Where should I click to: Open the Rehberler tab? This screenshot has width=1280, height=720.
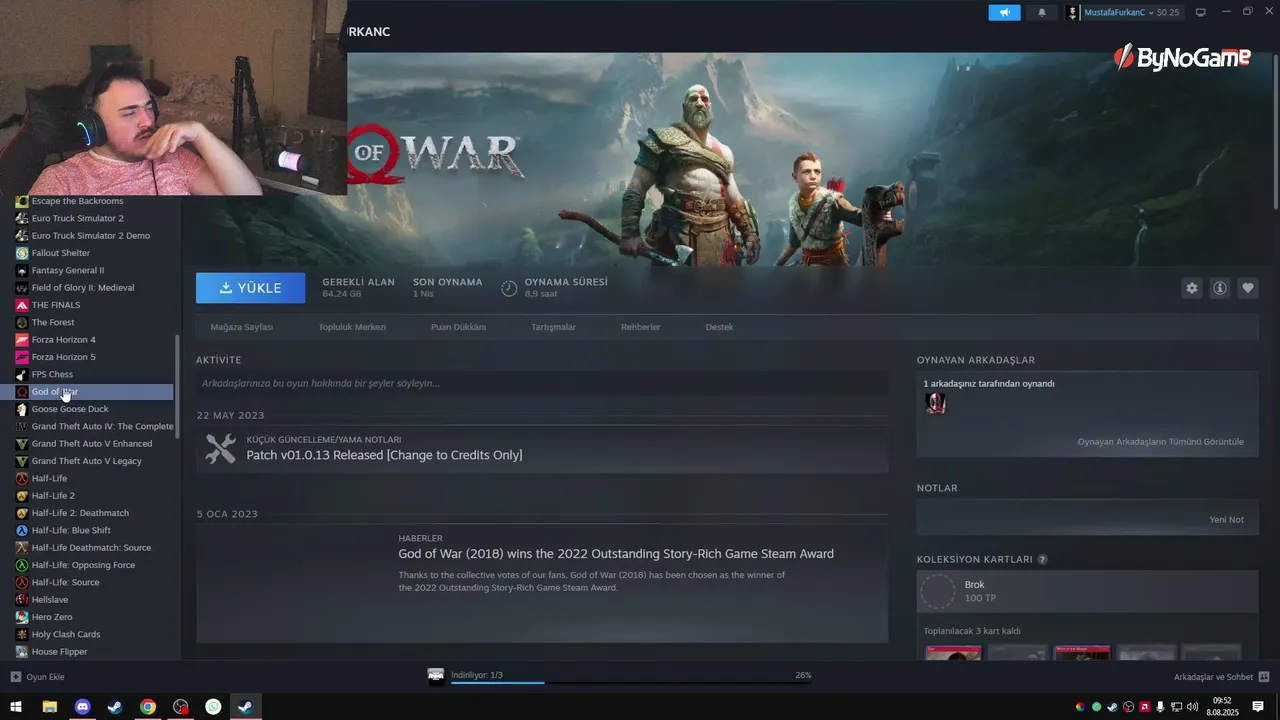640,327
